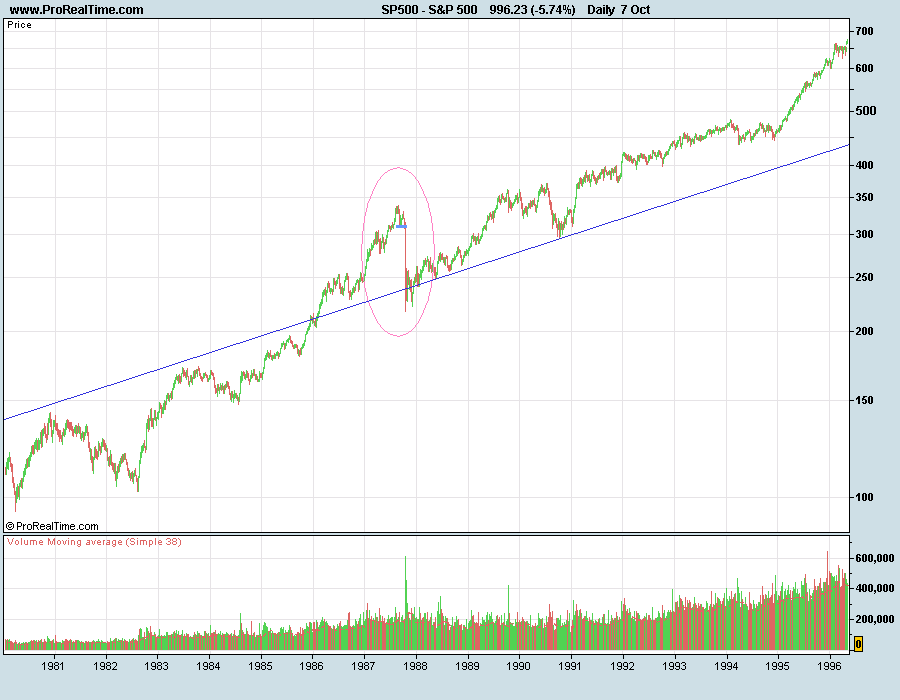Click the 1983 year label on time axis
The width and height of the screenshot is (900, 700).
(156, 666)
